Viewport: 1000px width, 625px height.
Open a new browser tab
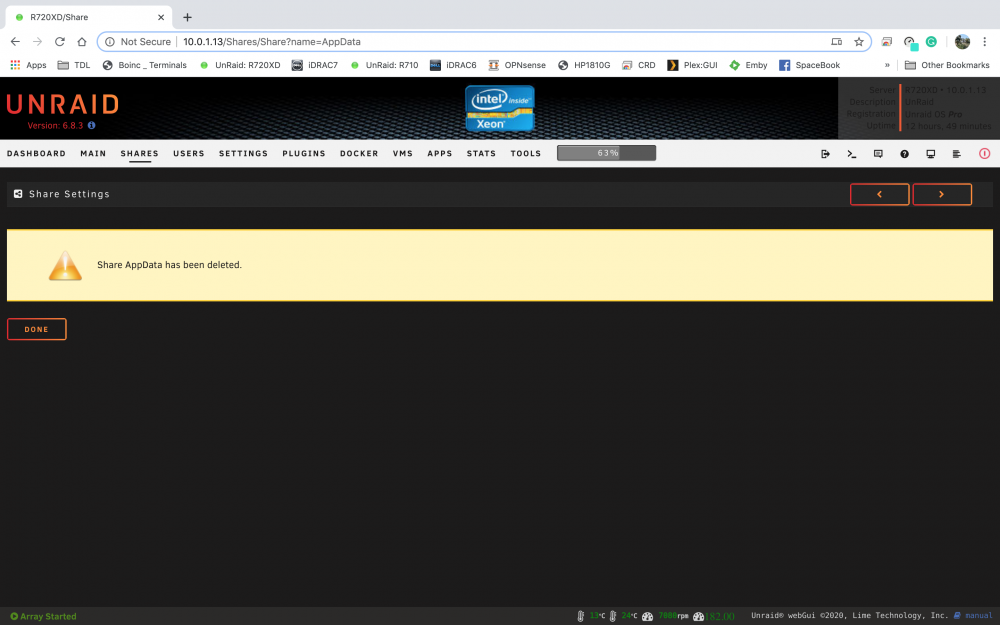pos(187,17)
